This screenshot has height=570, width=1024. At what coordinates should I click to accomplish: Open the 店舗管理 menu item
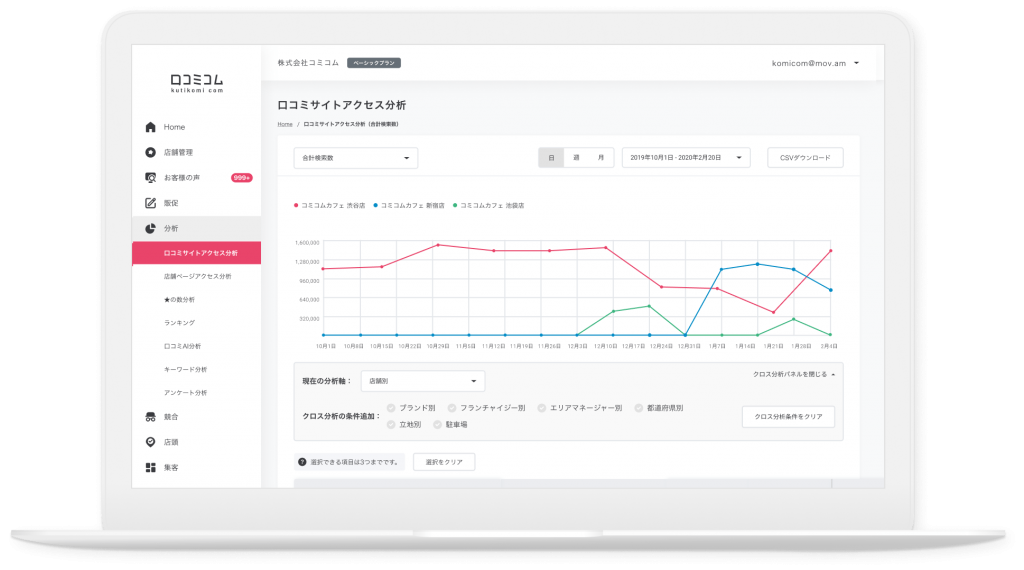197,152
